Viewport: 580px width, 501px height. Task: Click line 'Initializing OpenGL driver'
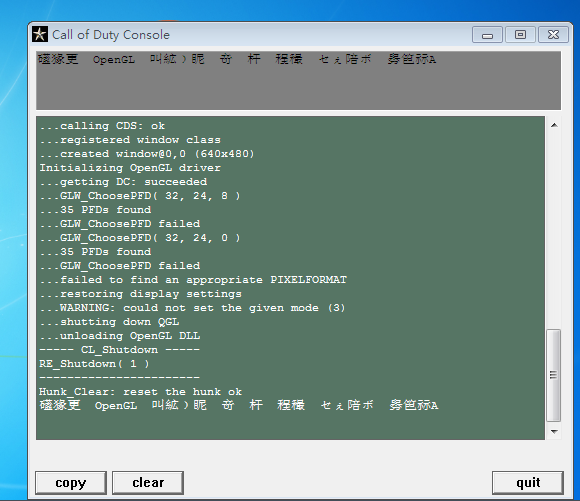(x=130, y=168)
